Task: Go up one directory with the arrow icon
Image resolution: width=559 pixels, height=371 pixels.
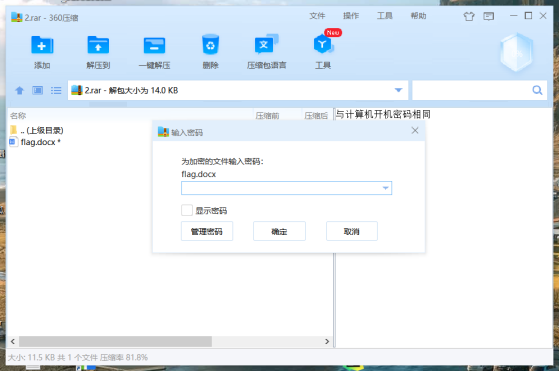Action: (20, 91)
